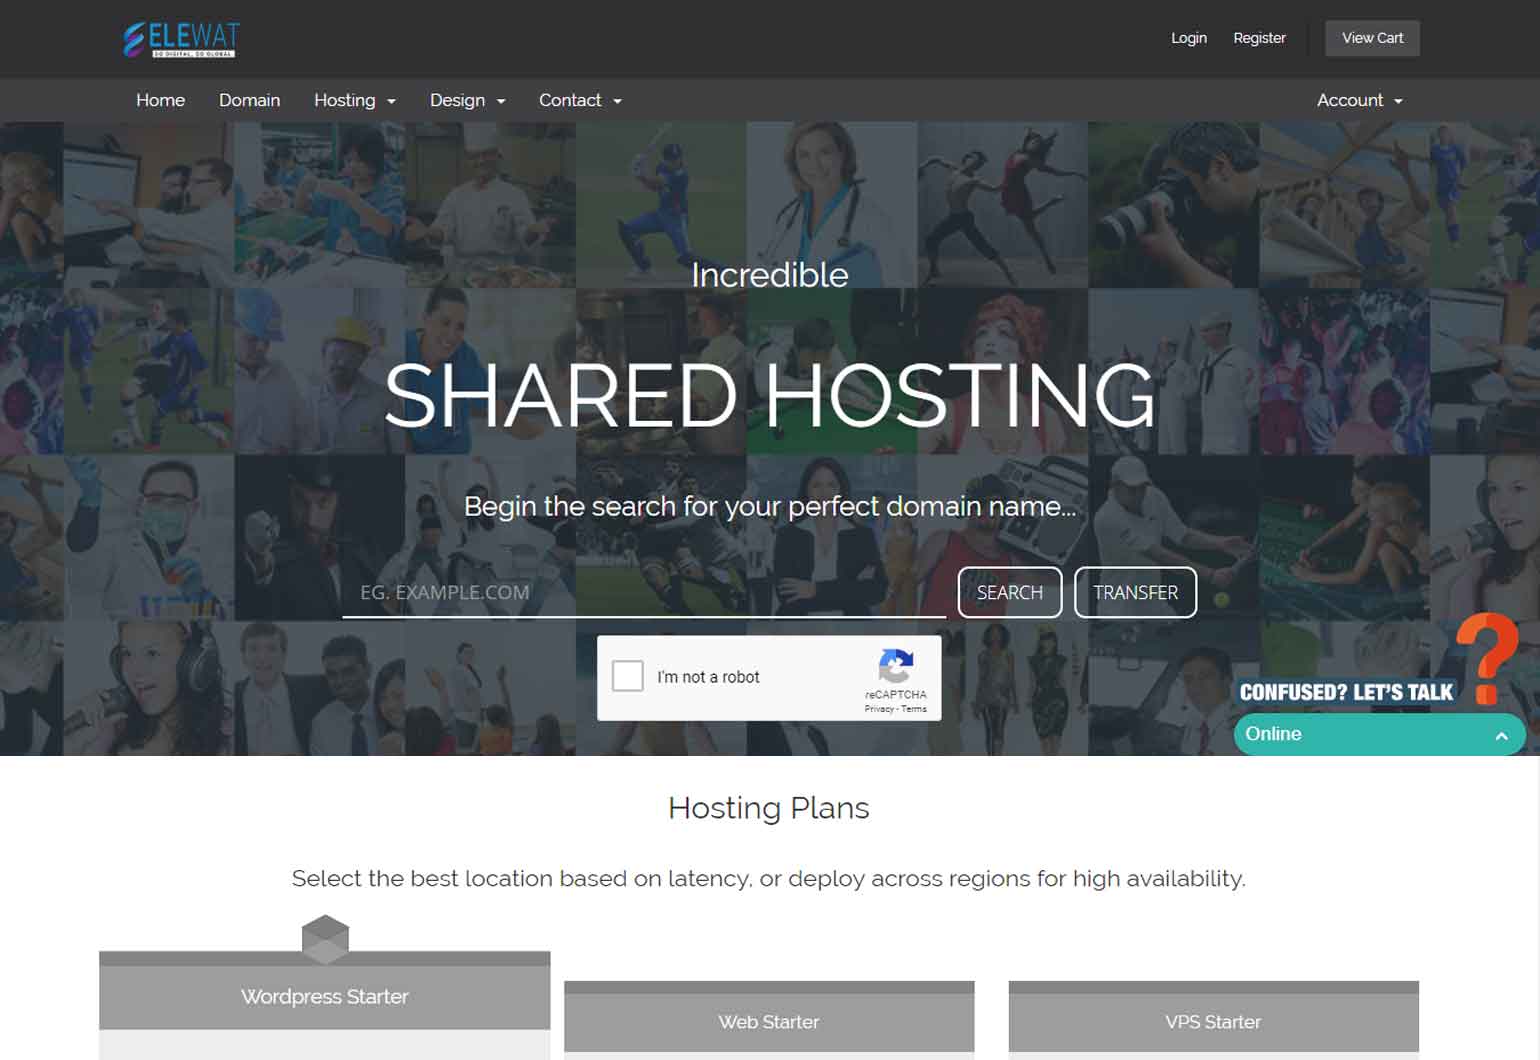Focus the domain name input field
Screen dimensions: 1540x1060
(643, 593)
